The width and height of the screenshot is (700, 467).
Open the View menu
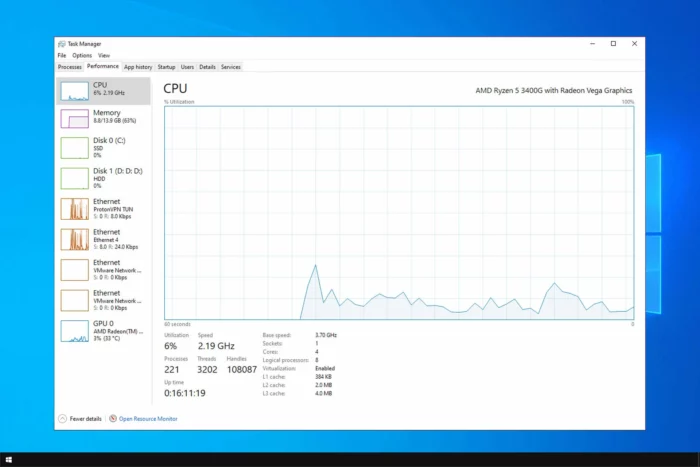[x=104, y=55]
